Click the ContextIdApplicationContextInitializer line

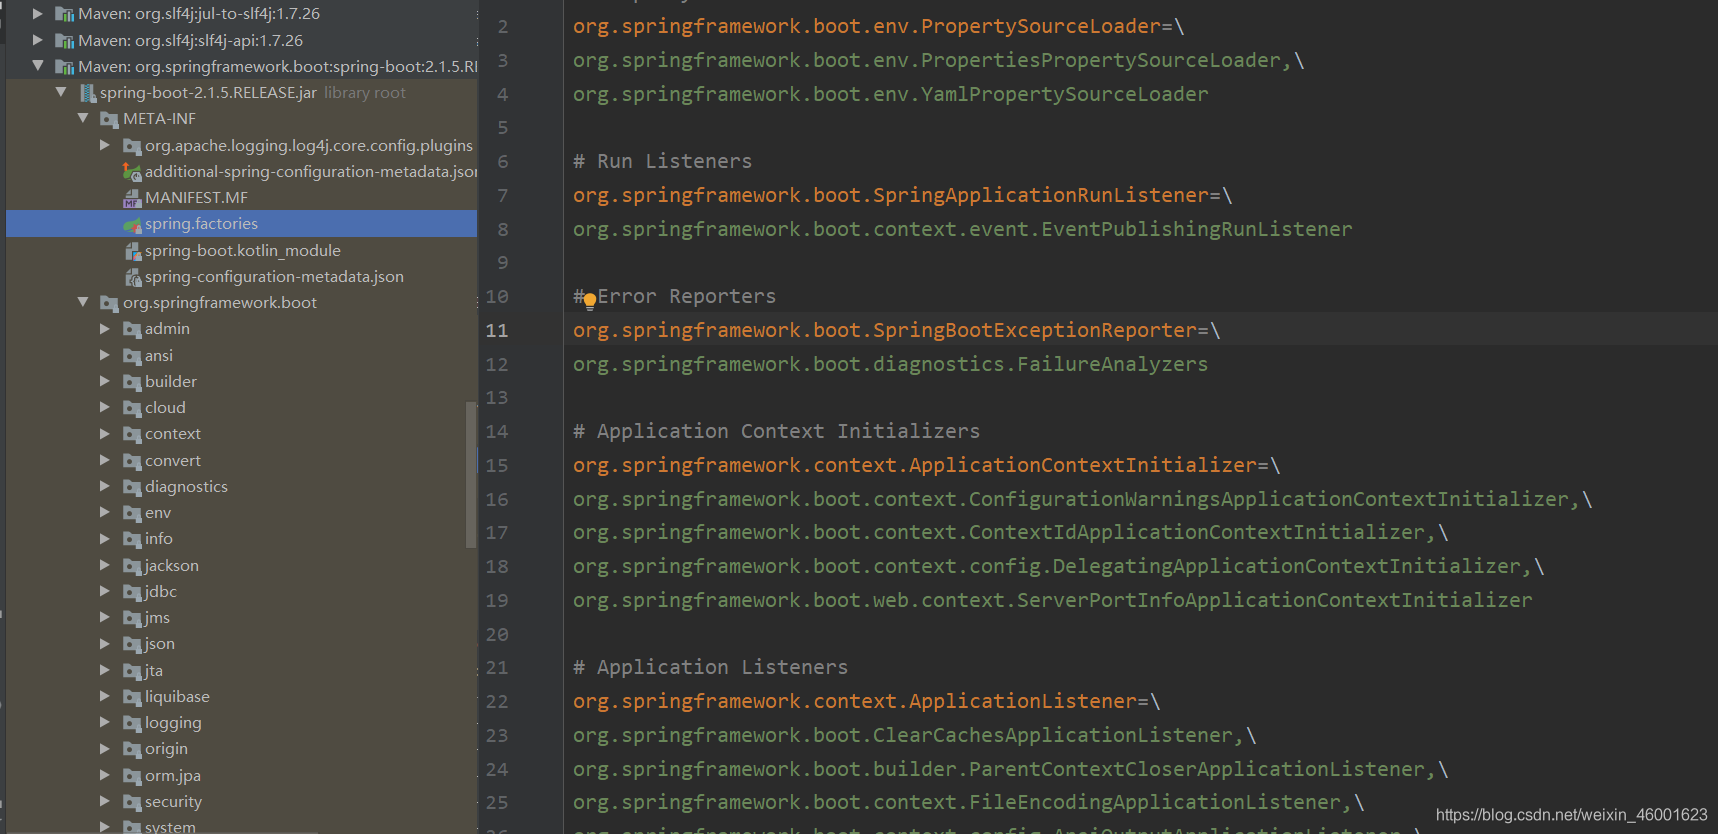[x=1010, y=532]
